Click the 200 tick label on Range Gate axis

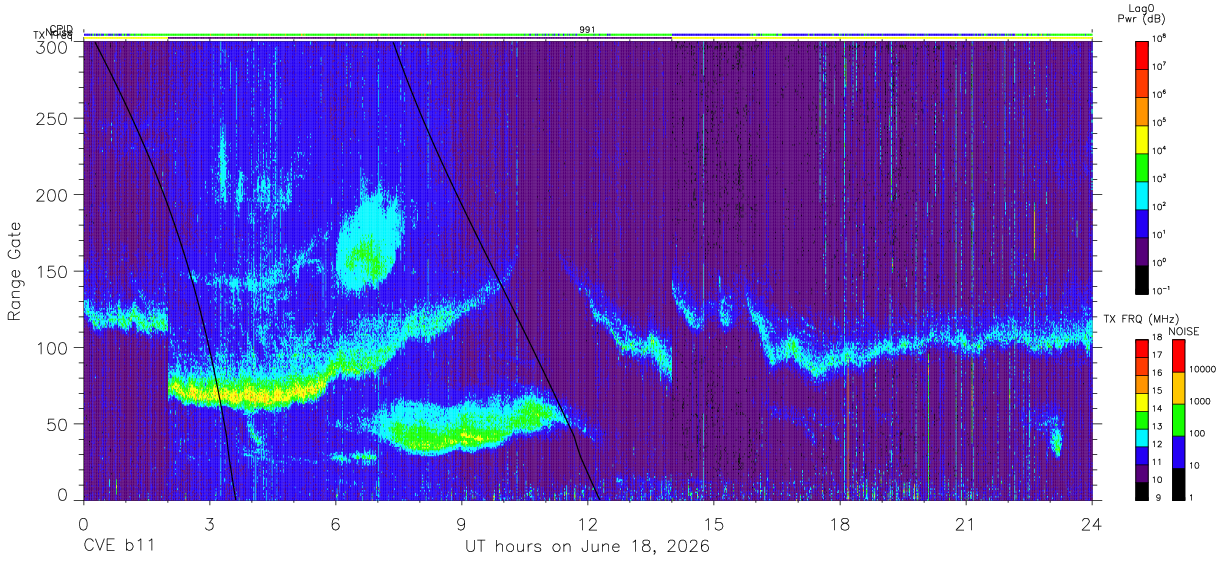point(52,195)
